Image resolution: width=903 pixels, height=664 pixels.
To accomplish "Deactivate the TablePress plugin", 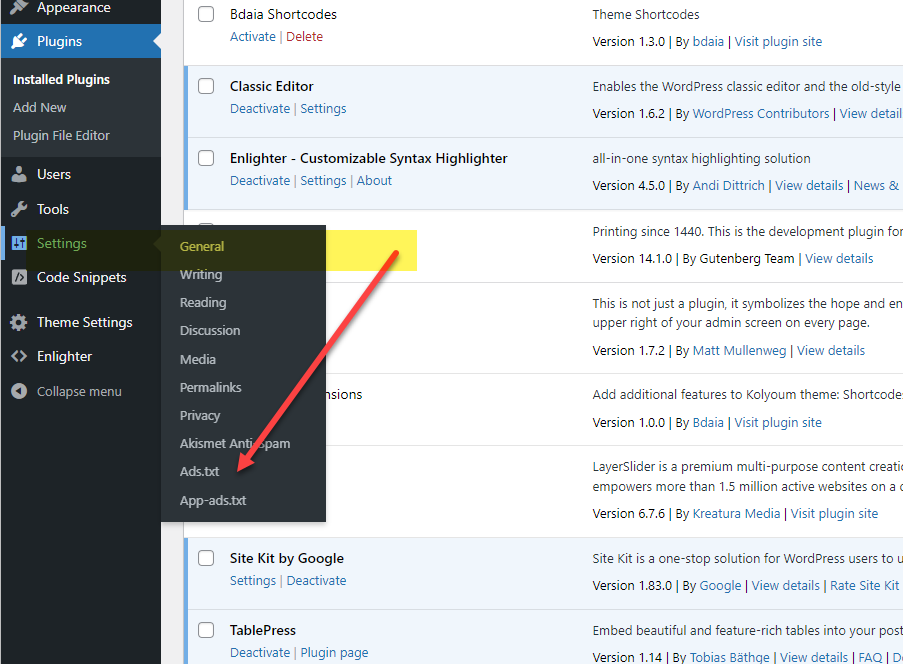I will [x=260, y=652].
